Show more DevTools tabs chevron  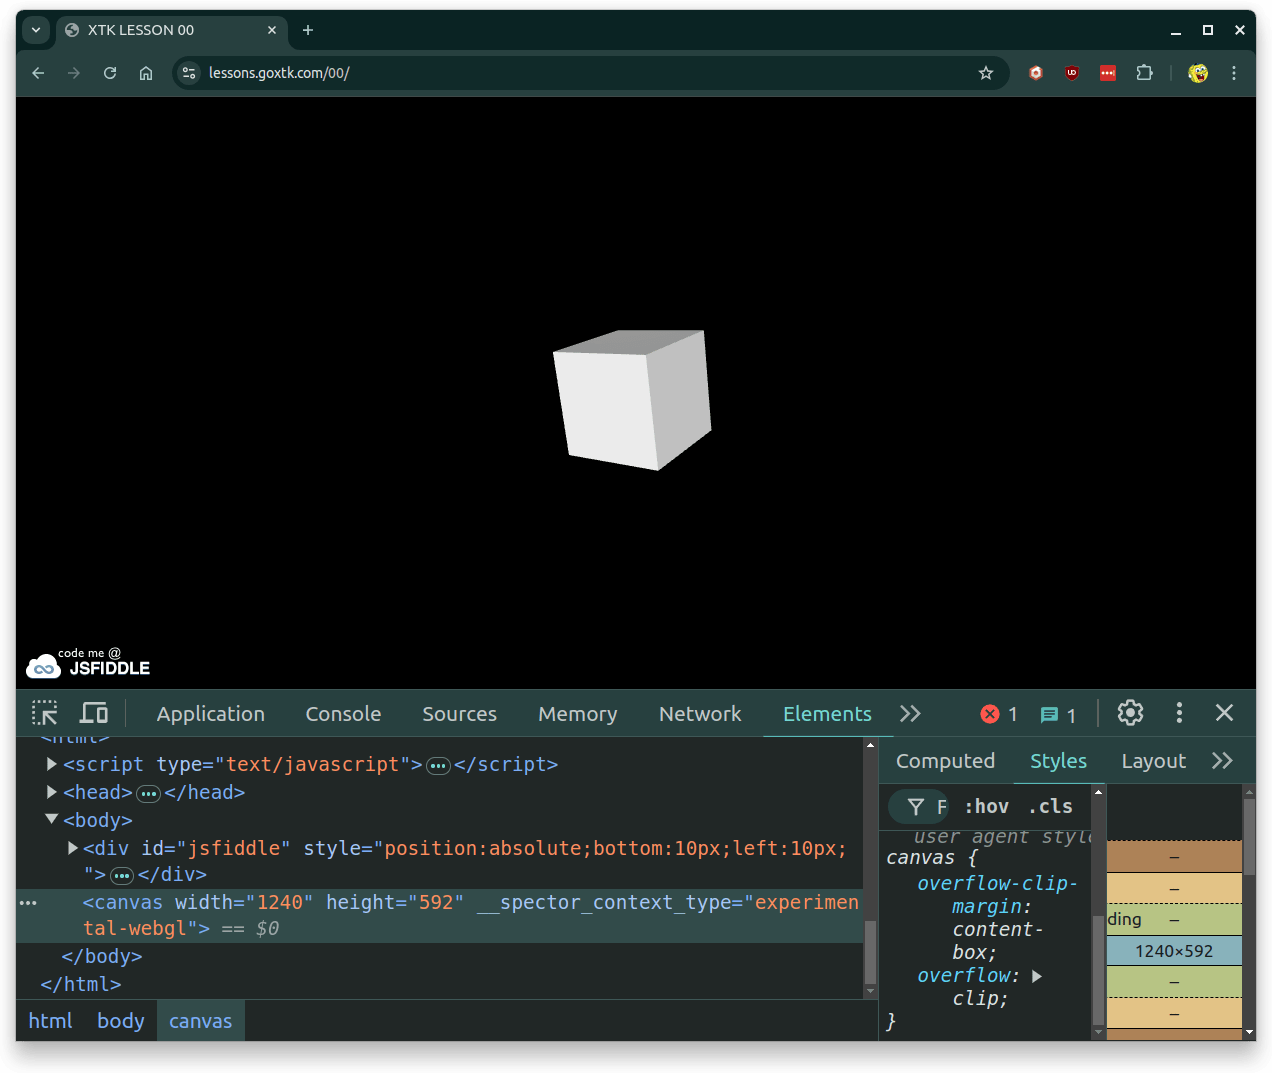click(910, 714)
